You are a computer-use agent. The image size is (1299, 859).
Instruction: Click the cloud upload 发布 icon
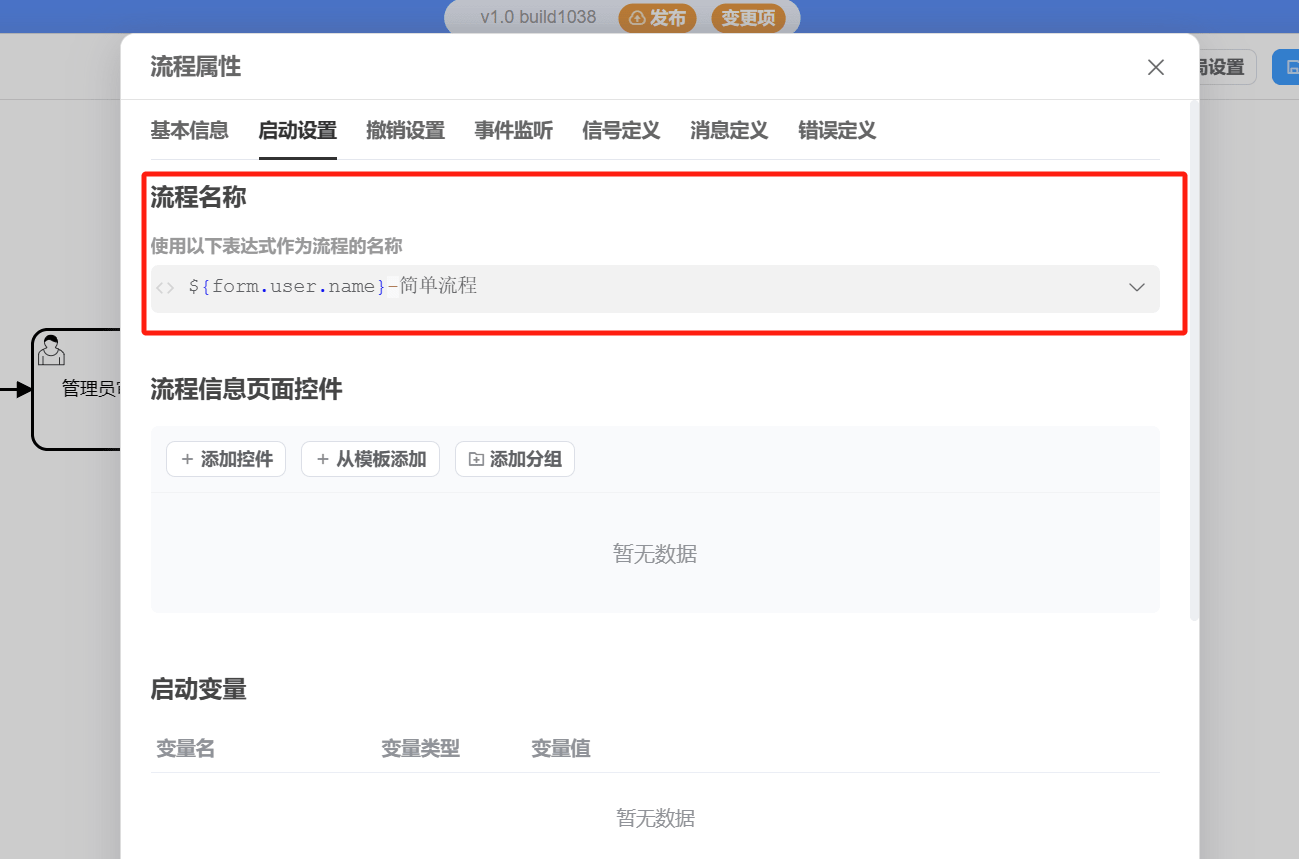click(637, 18)
